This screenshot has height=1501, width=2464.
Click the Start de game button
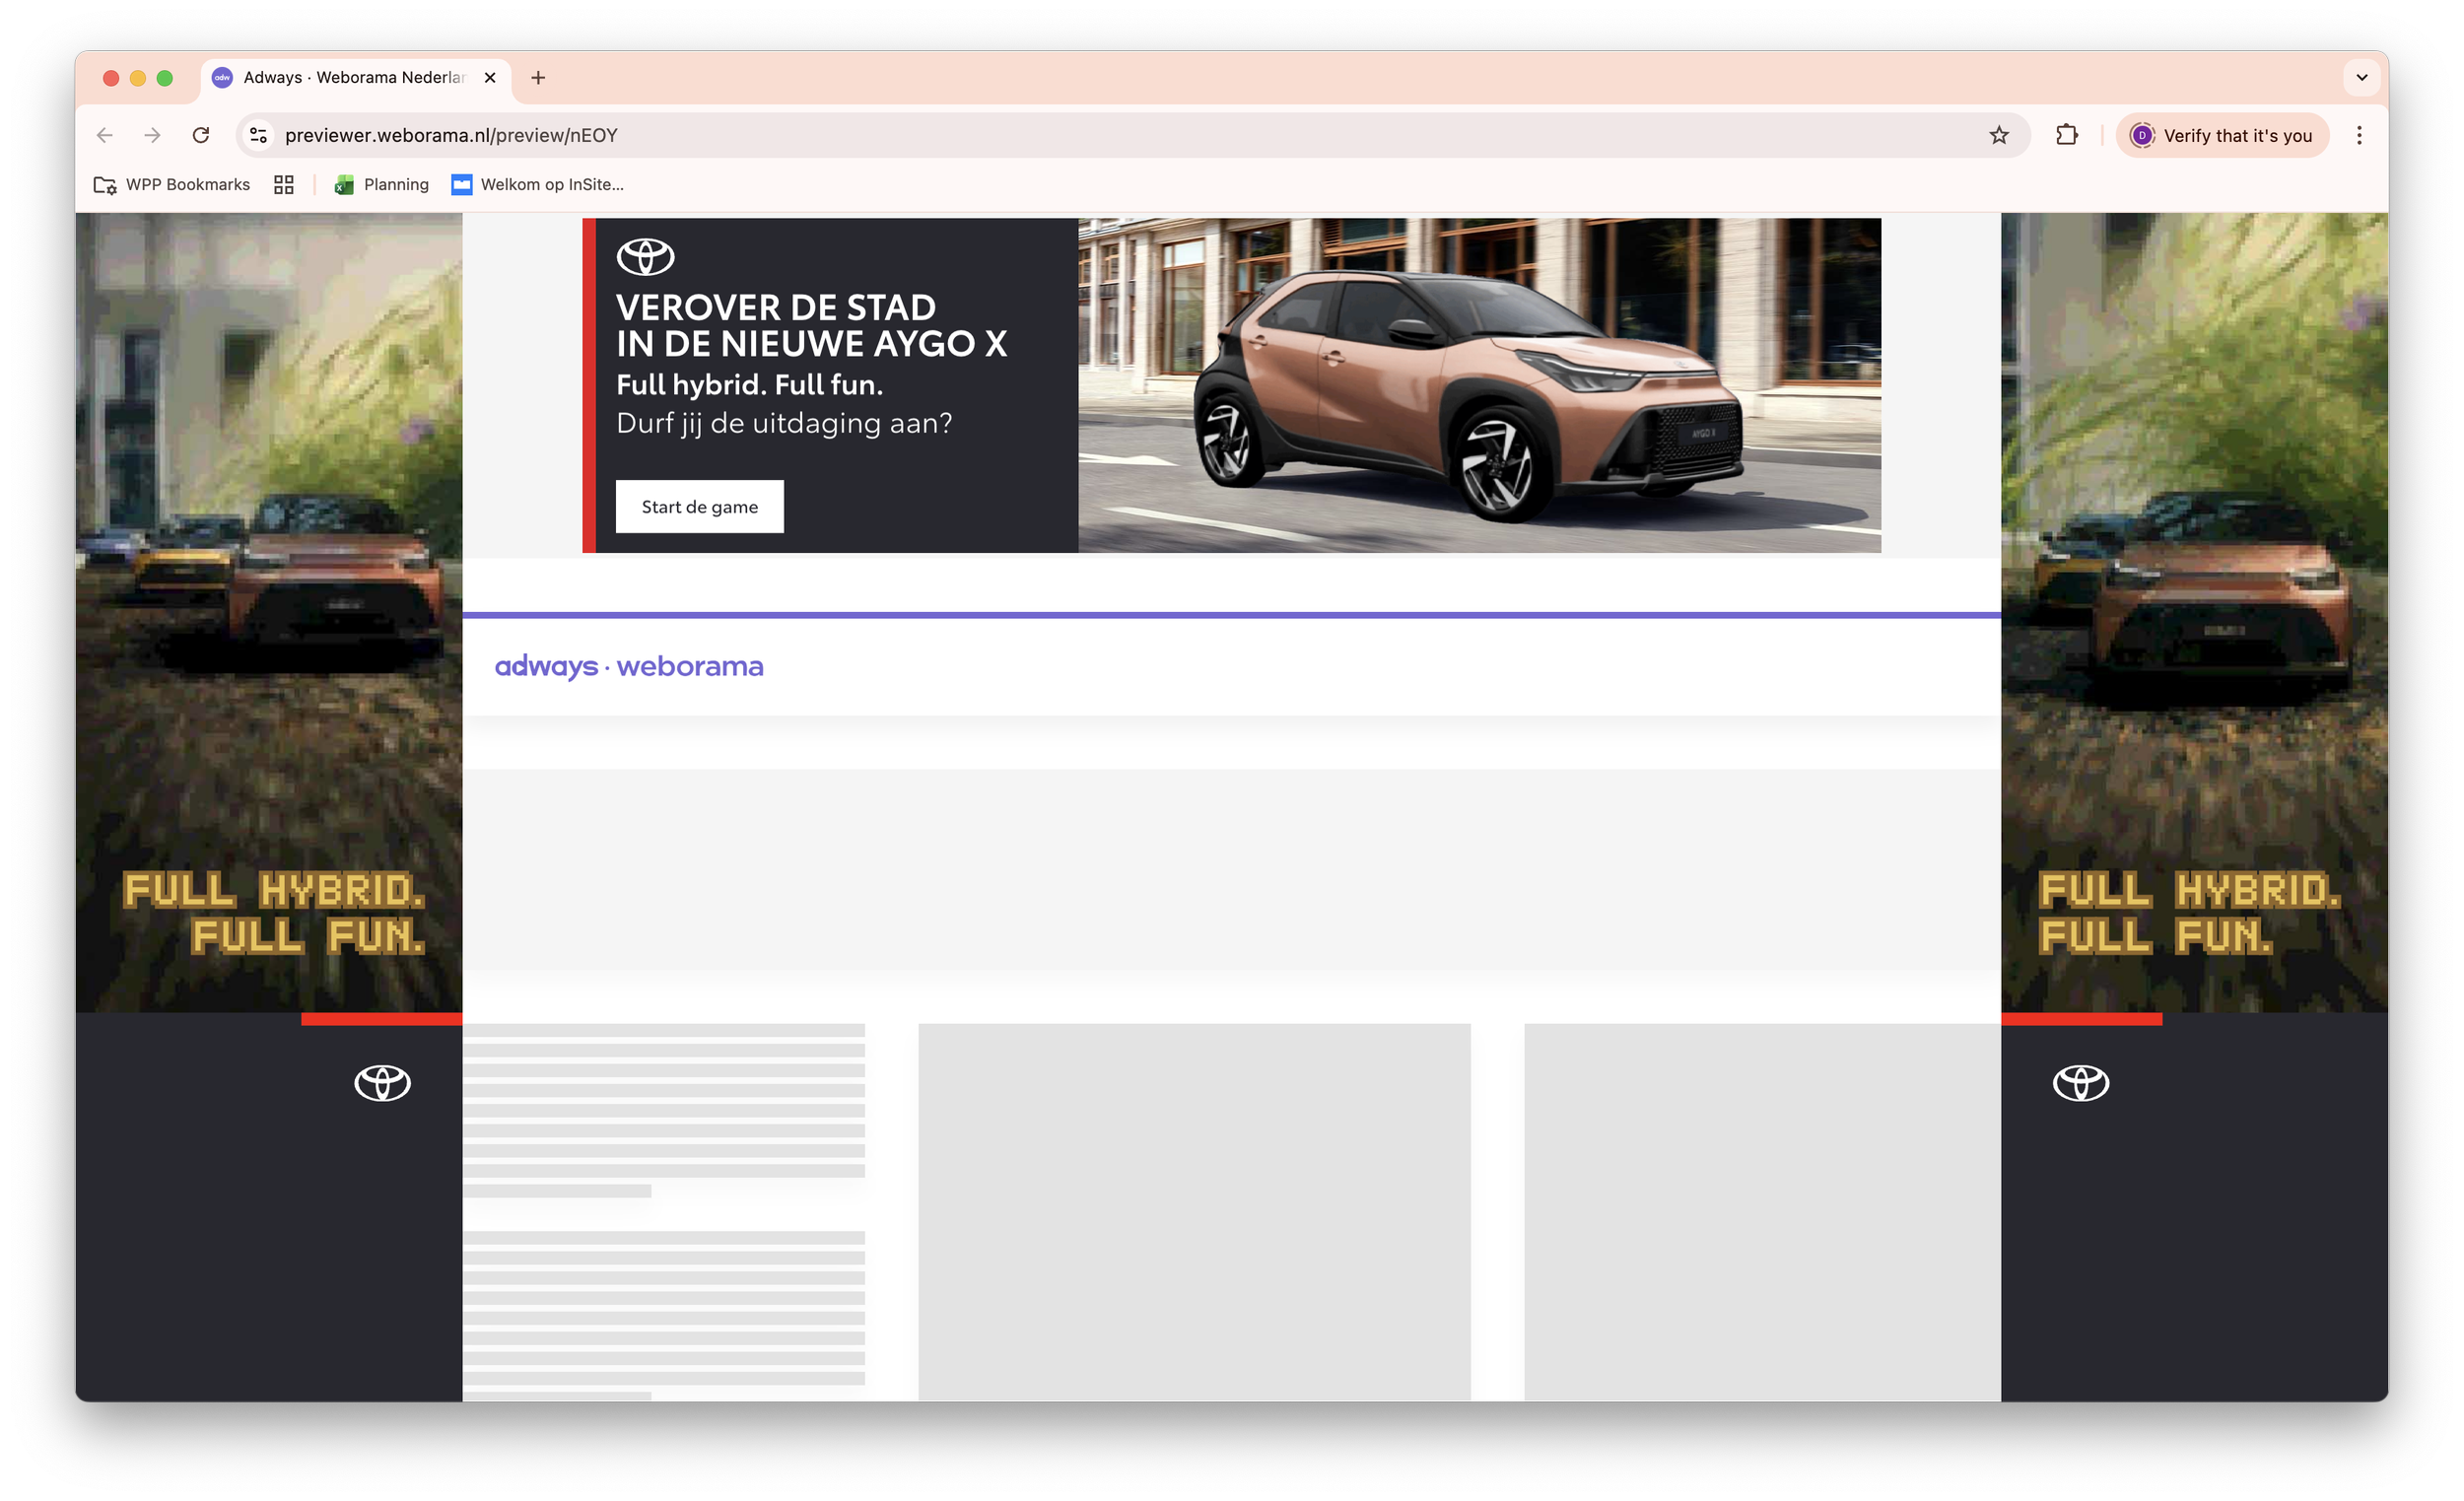(x=700, y=507)
